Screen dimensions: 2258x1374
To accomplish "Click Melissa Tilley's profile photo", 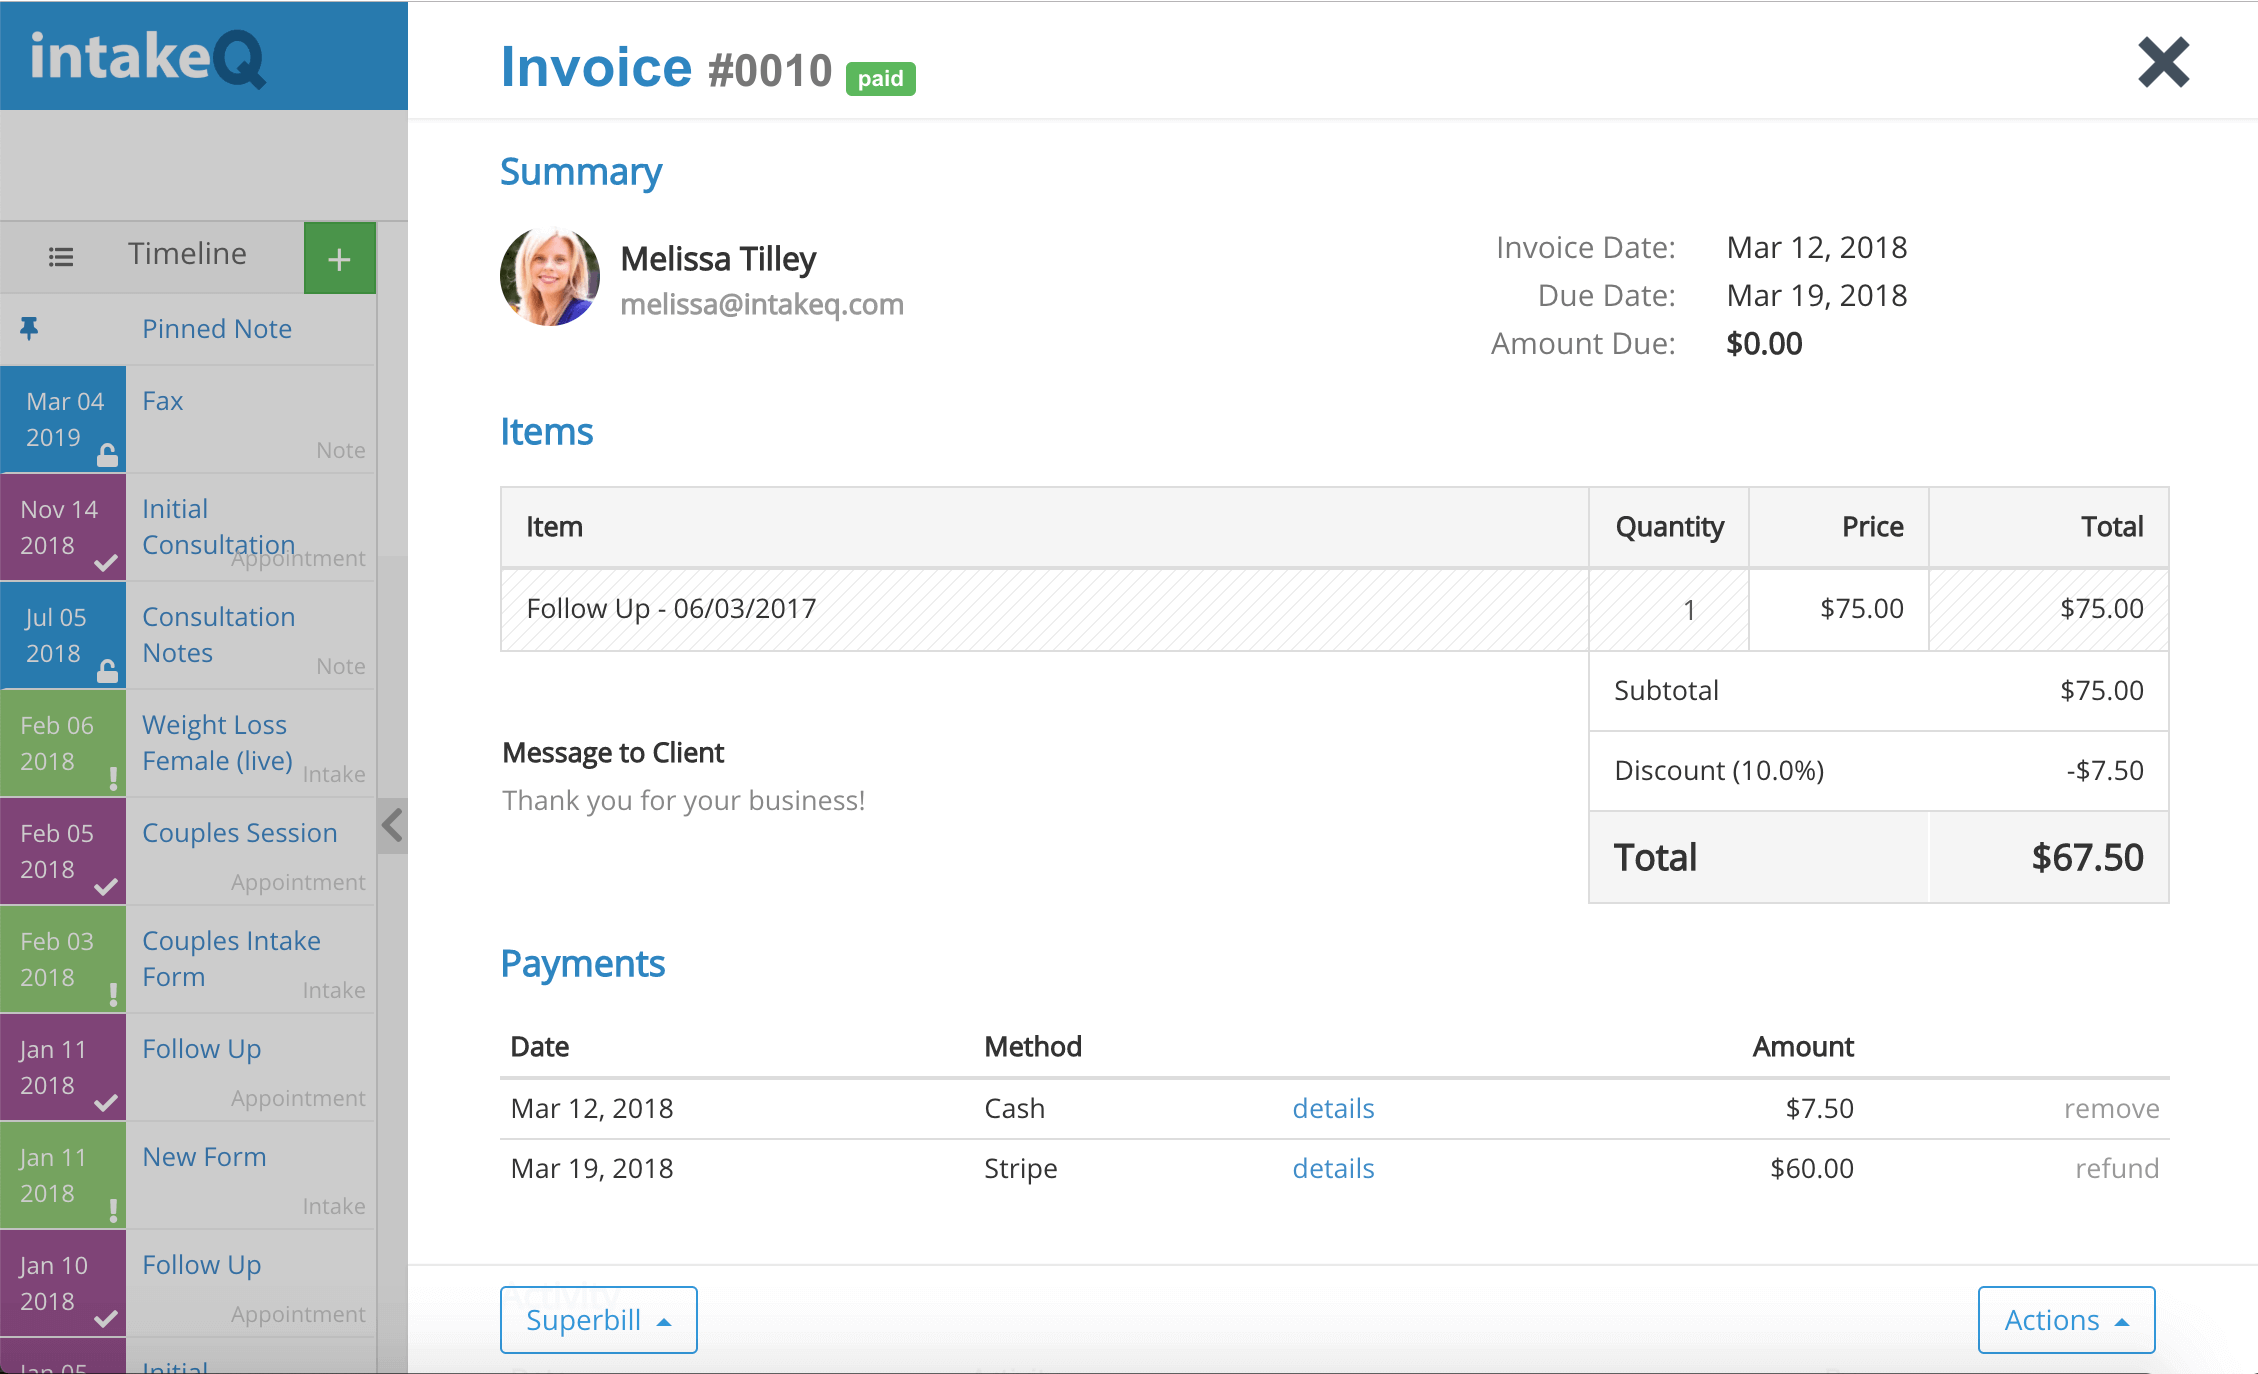I will [x=549, y=277].
